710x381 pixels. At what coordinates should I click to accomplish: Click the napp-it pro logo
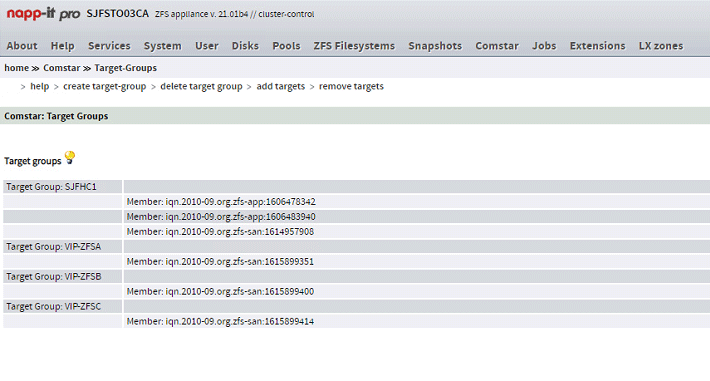[x=43, y=14]
